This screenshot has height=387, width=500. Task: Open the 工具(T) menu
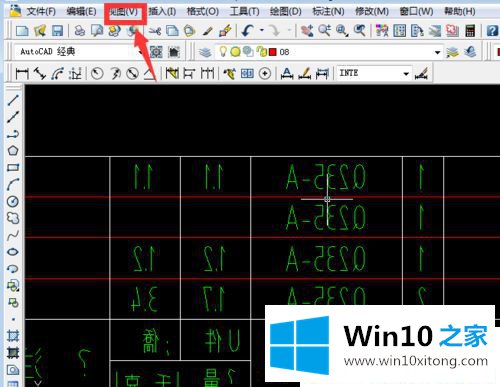(244, 11)
